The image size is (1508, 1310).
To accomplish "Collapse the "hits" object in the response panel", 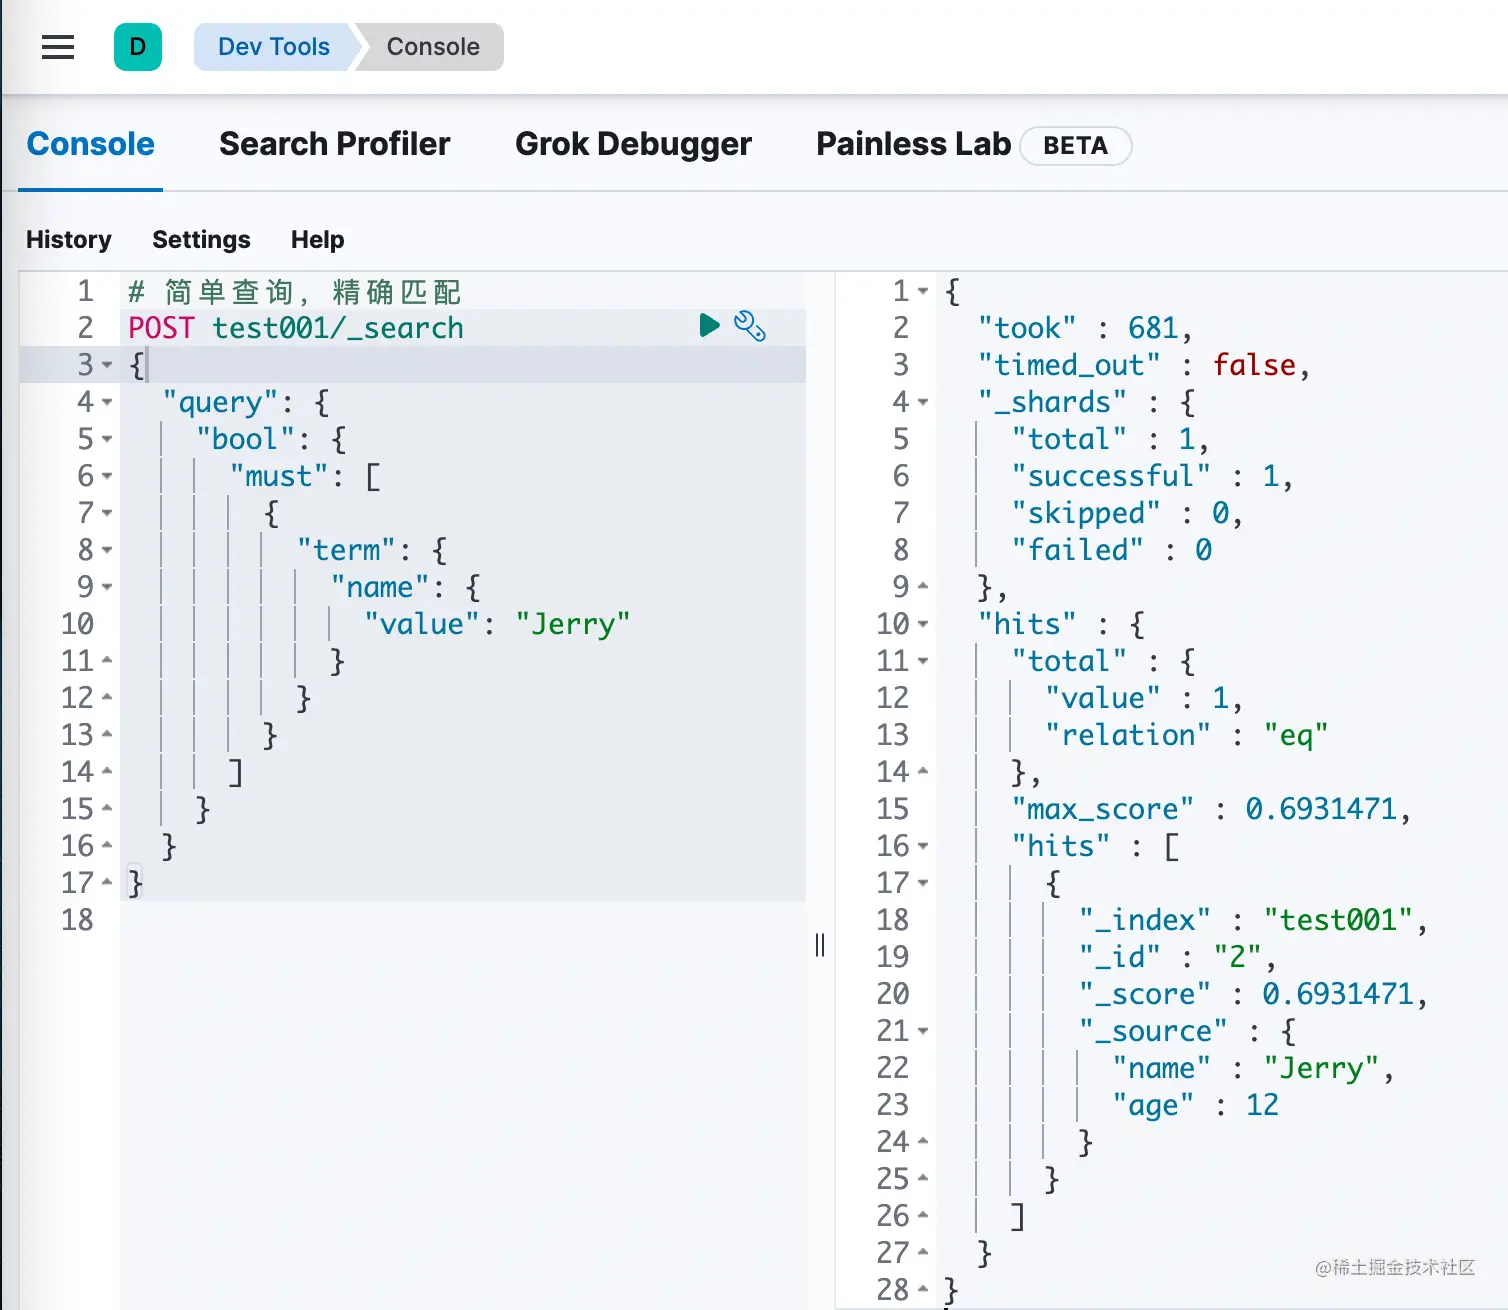I will point(921,624).
